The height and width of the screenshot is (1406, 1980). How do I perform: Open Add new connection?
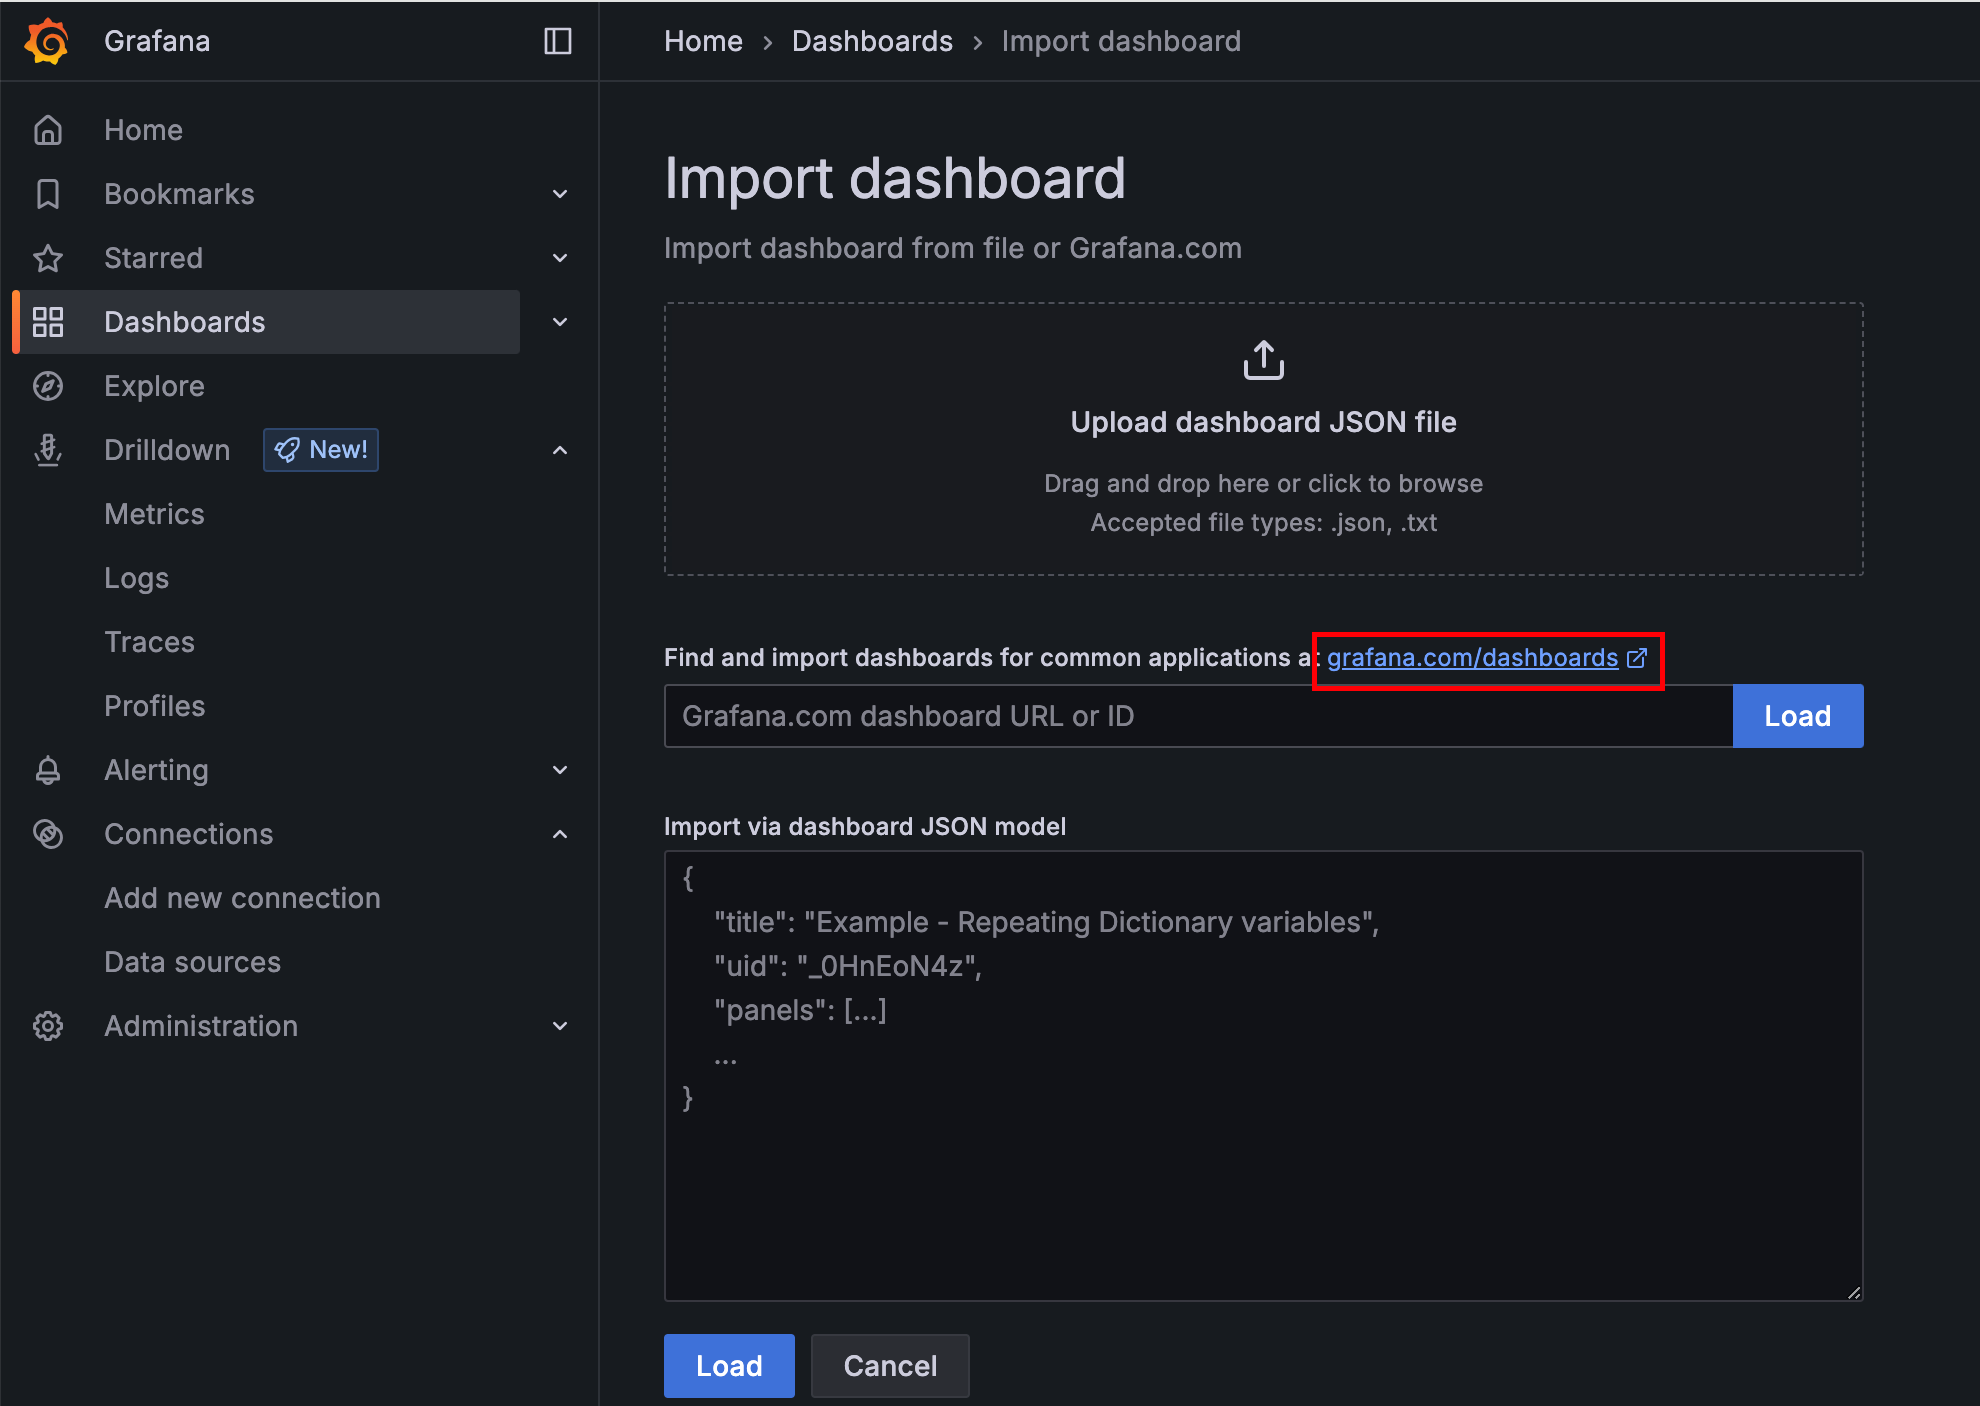click(x=242, y=898)
